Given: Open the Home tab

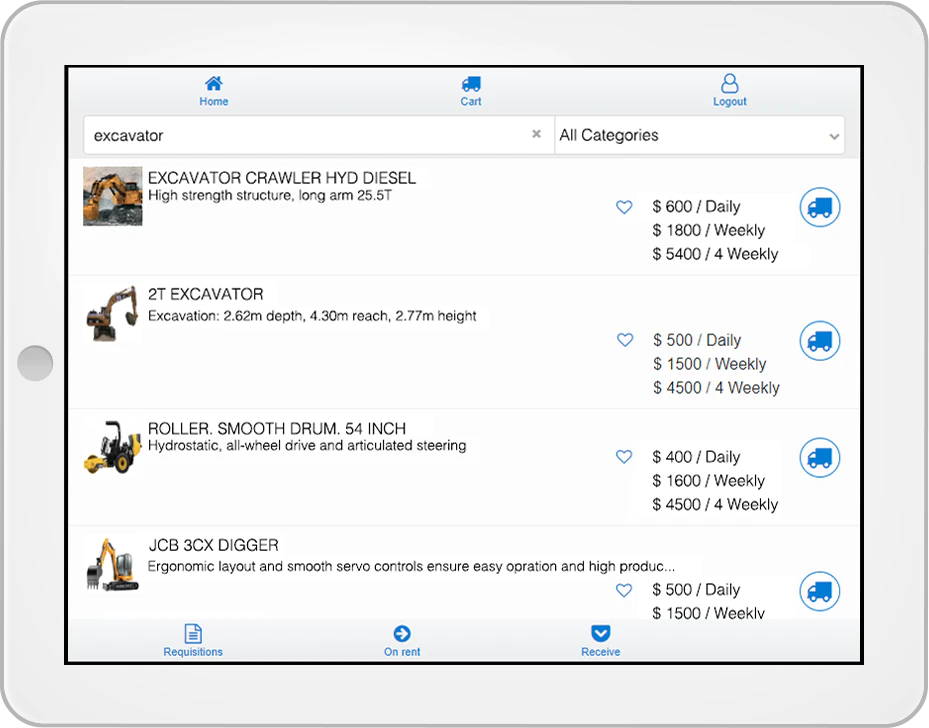Looking at the screenshot, I should coord(214,91).
